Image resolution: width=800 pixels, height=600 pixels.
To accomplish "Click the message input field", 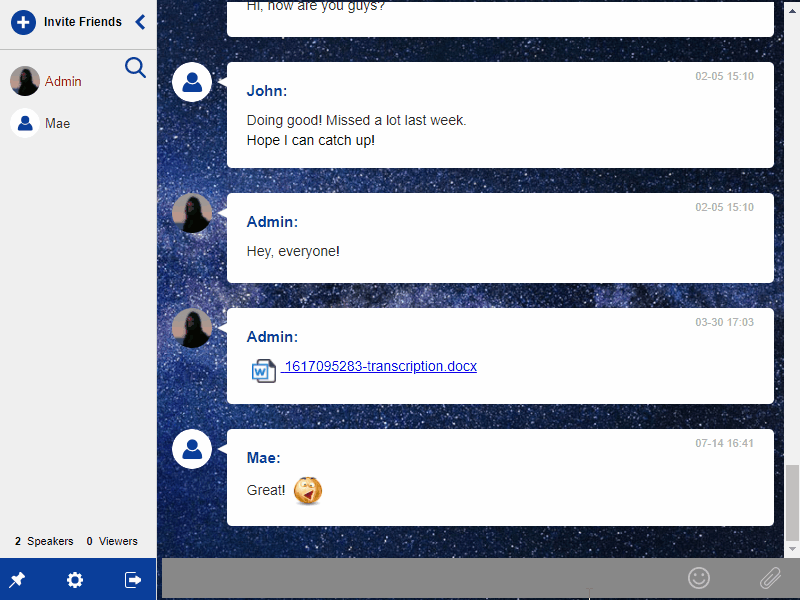I will click(420, 578).
